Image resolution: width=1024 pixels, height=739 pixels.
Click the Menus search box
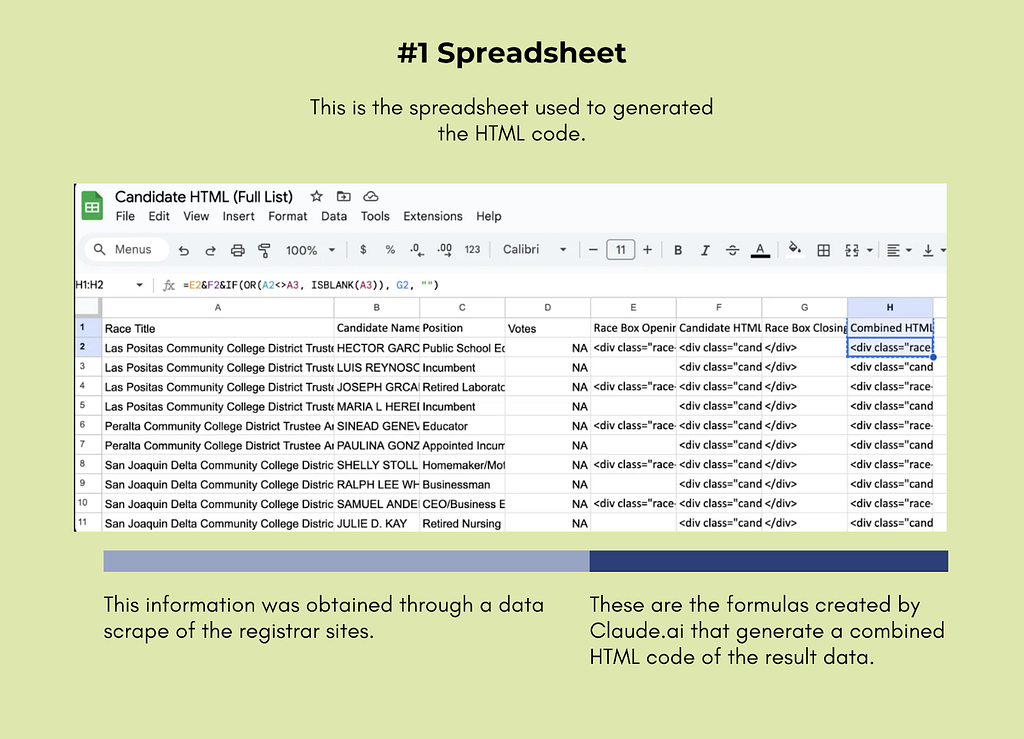pos(126,249)
